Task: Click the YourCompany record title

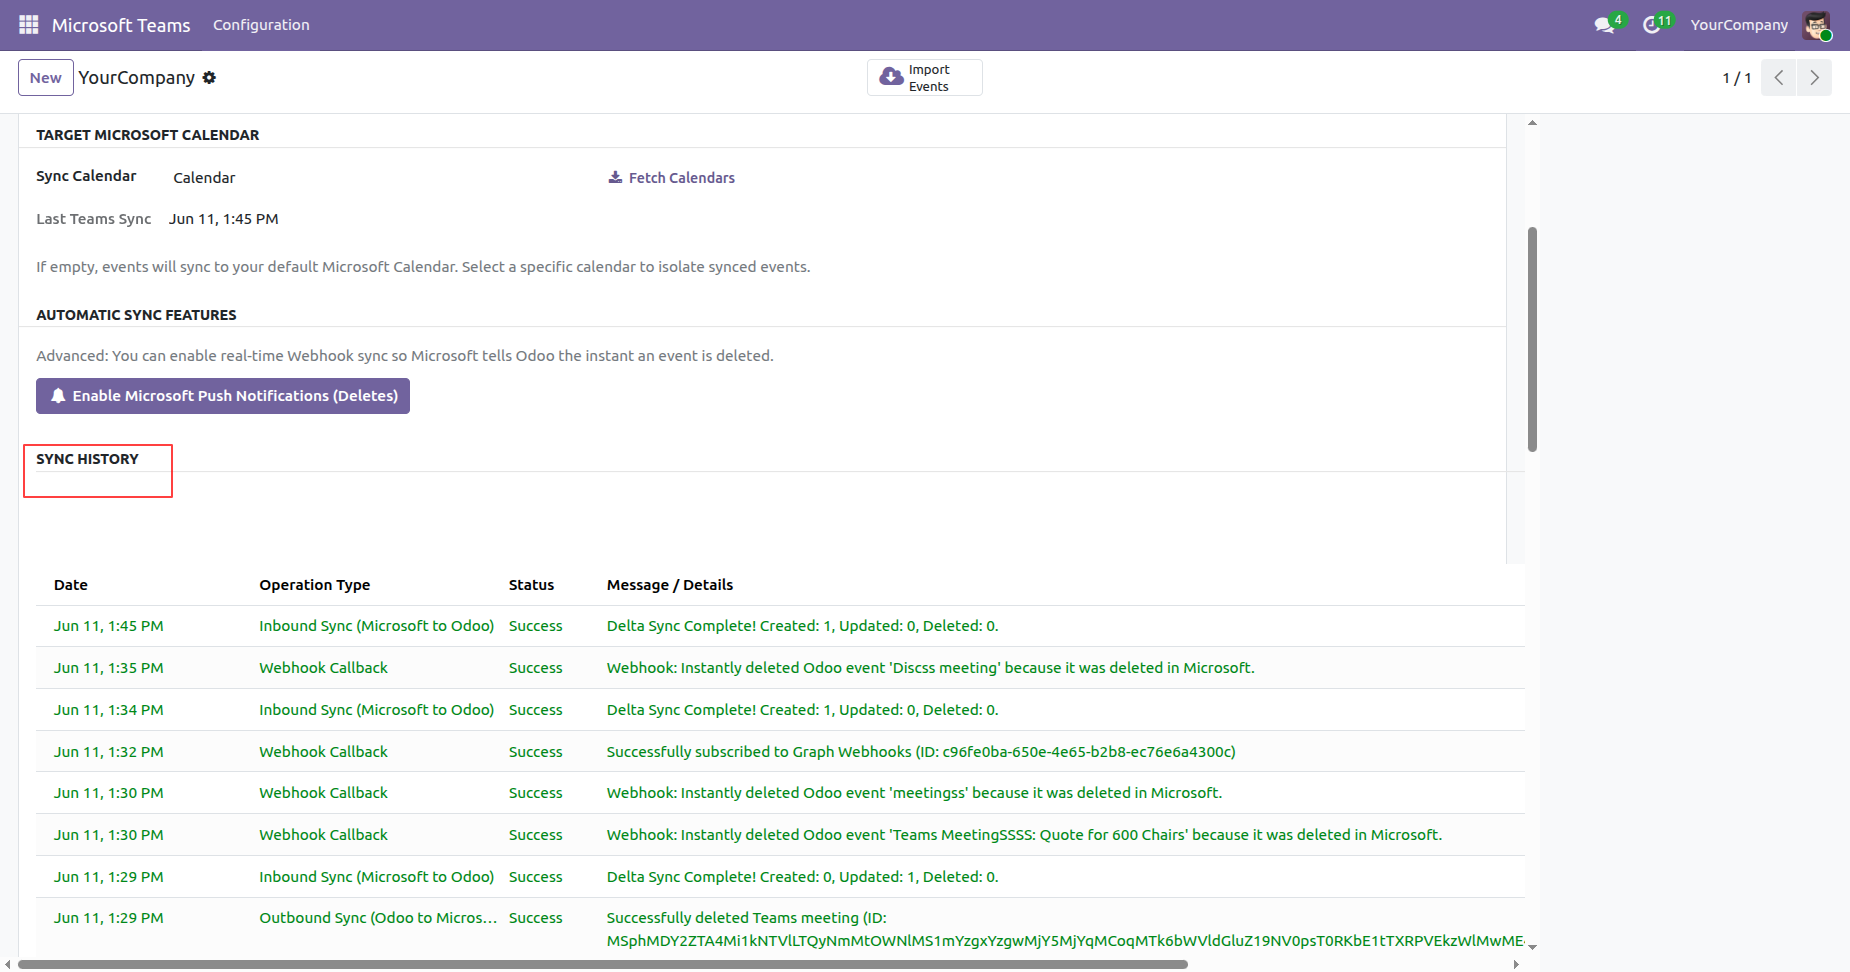Action: pos(137,78)
